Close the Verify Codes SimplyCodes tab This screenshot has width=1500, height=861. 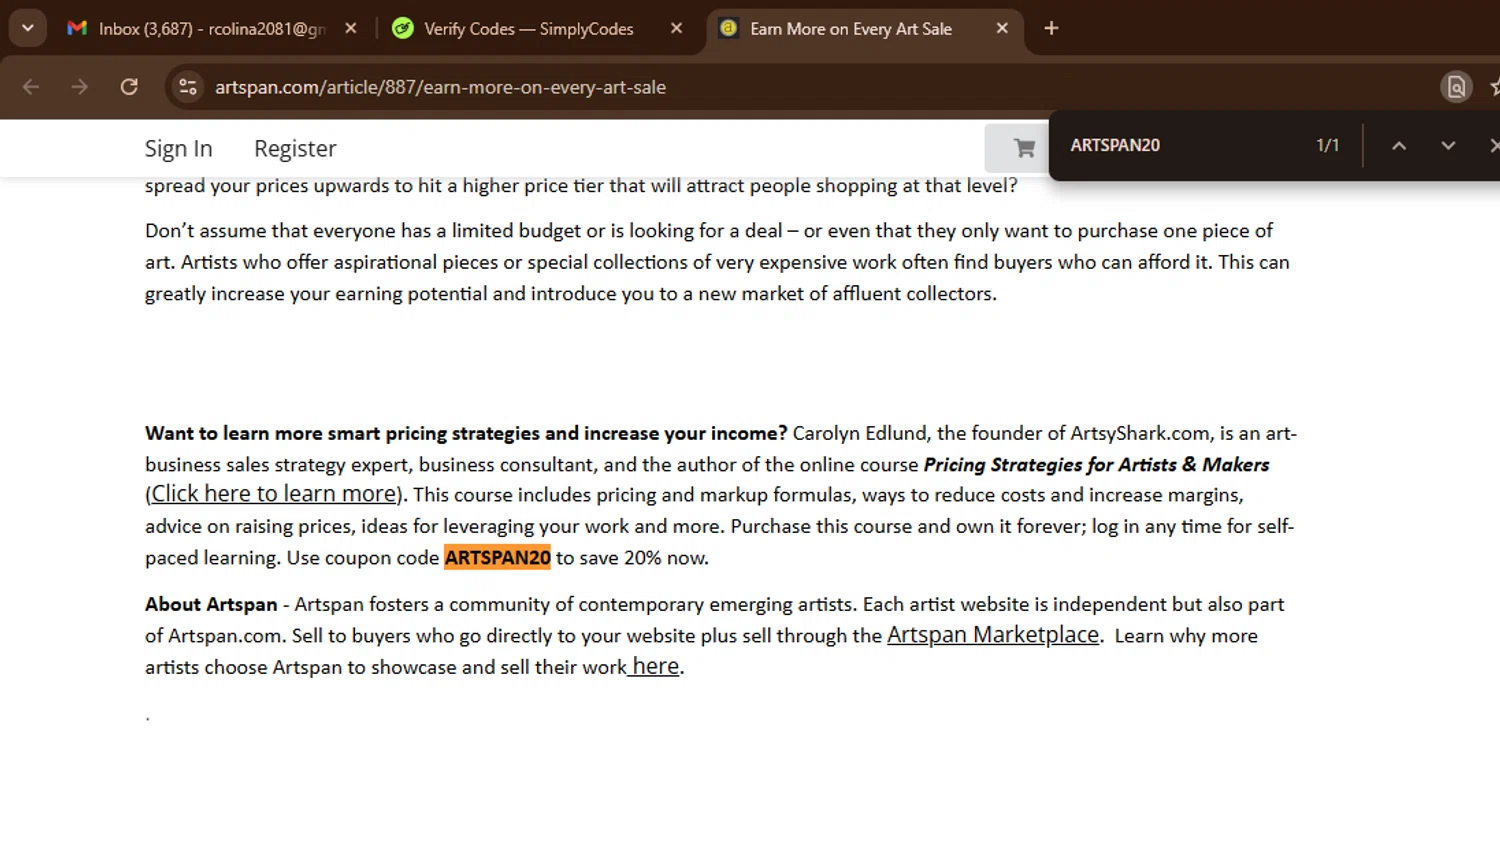(677, 29)
